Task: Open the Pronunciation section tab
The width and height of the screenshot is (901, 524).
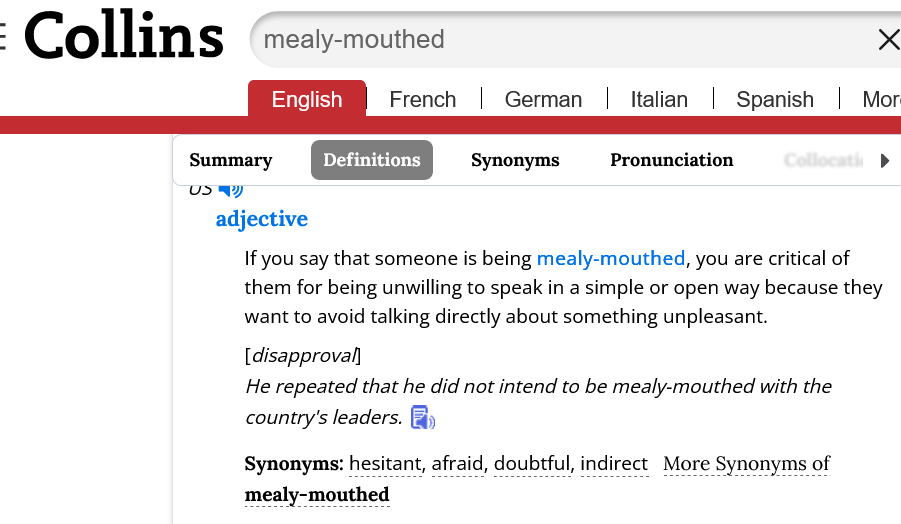Action: pos(672,160)
